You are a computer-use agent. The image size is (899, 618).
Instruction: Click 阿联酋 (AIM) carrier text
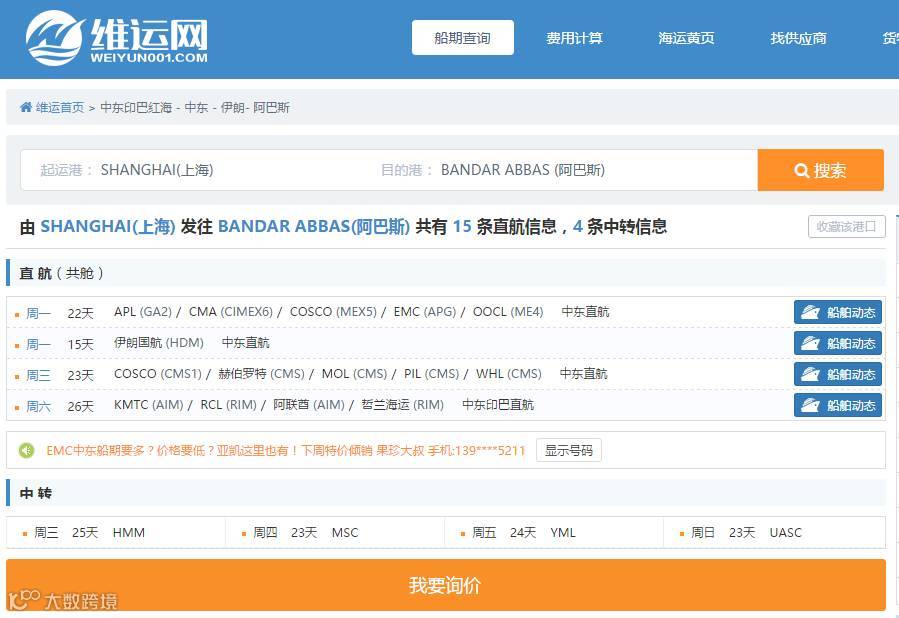(309, 405)
